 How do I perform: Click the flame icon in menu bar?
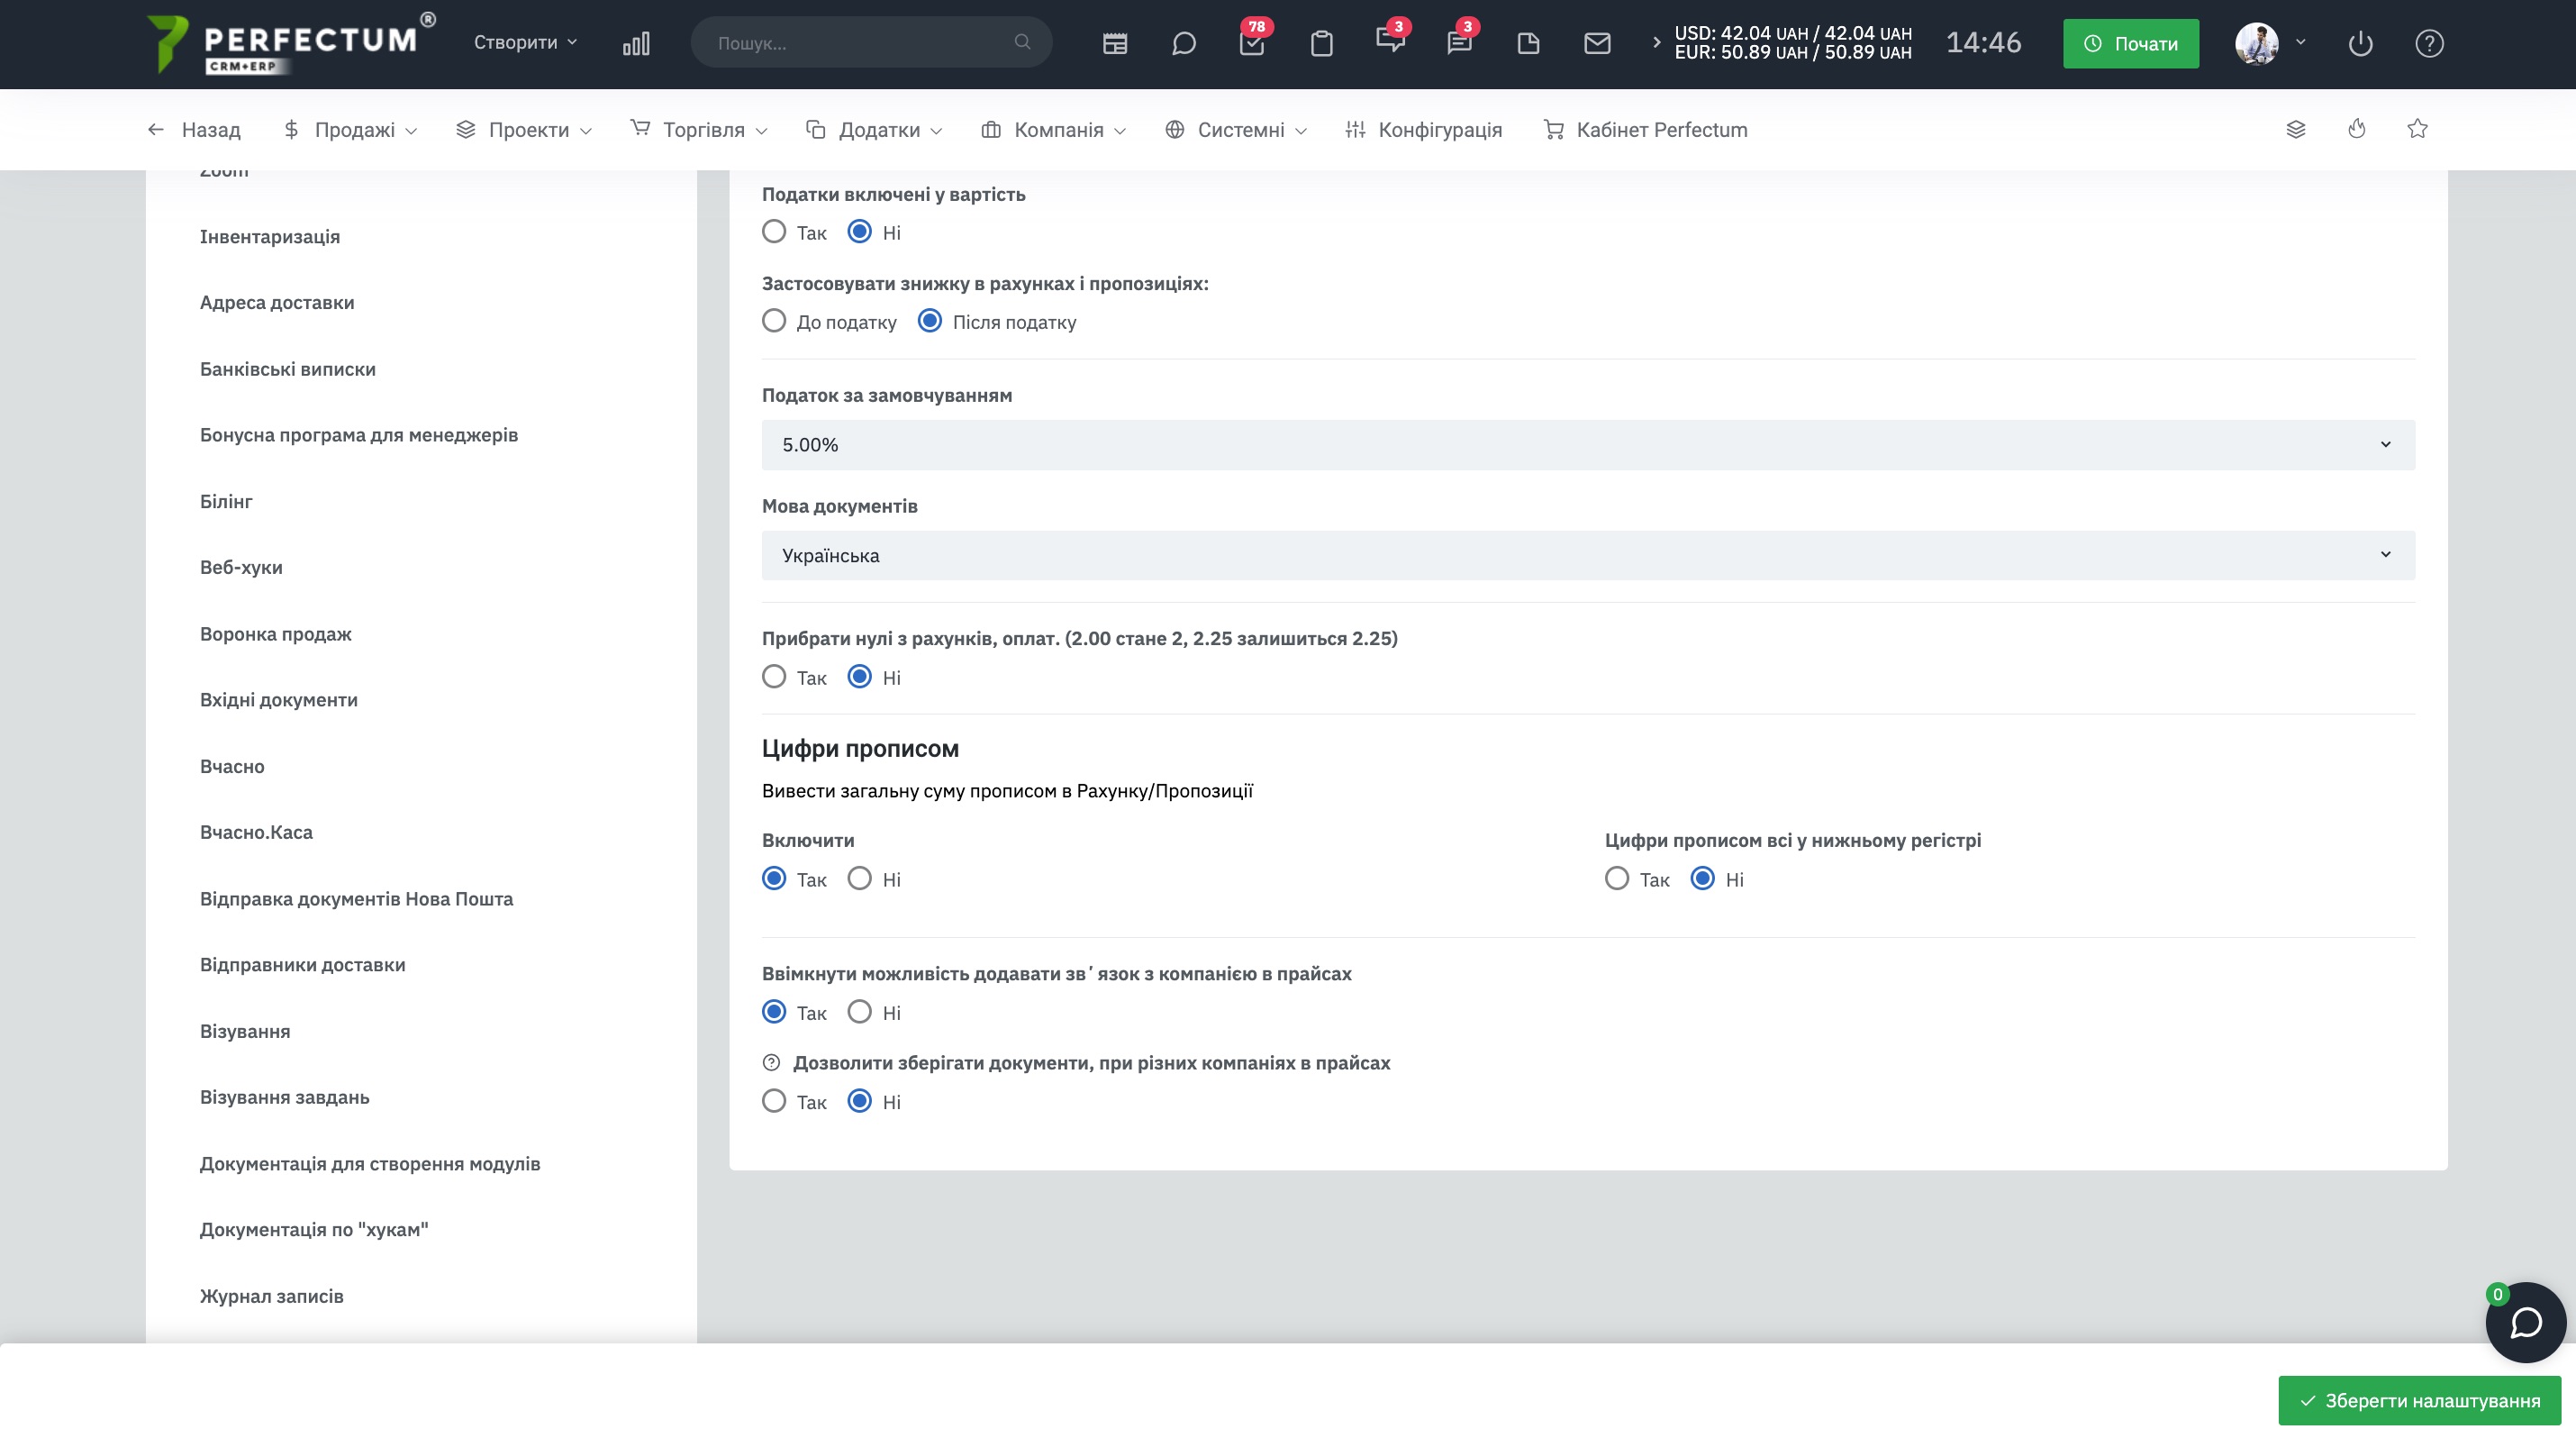click(2357, 128)
